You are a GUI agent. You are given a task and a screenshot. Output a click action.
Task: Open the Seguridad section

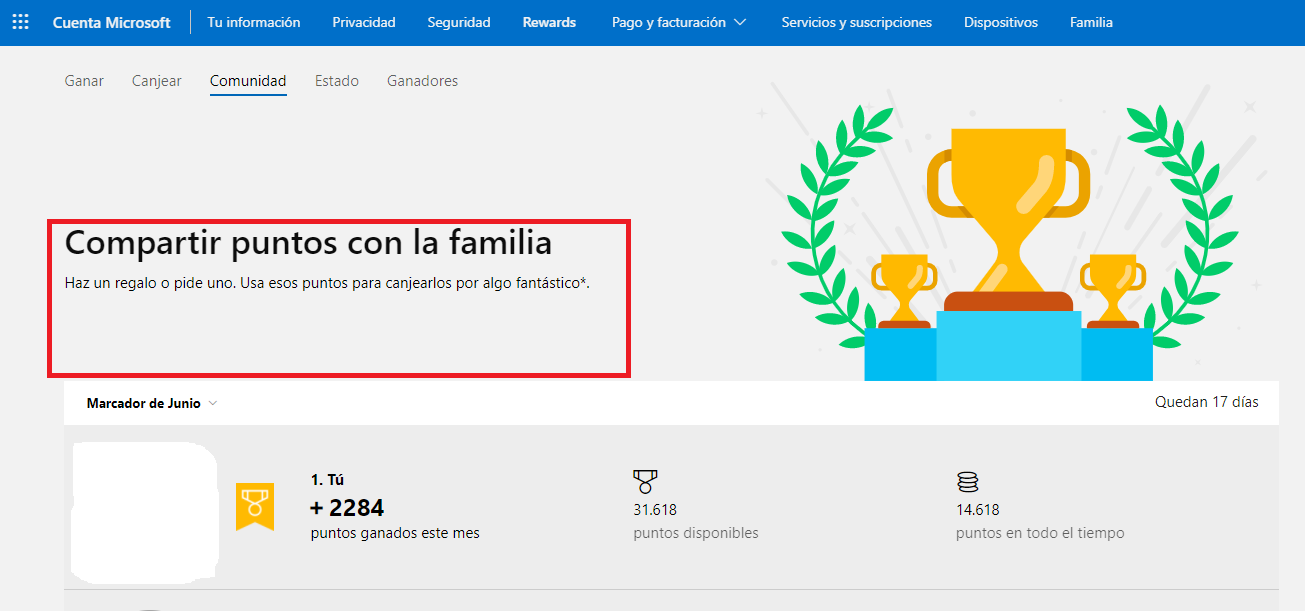[x=459, y=22]
